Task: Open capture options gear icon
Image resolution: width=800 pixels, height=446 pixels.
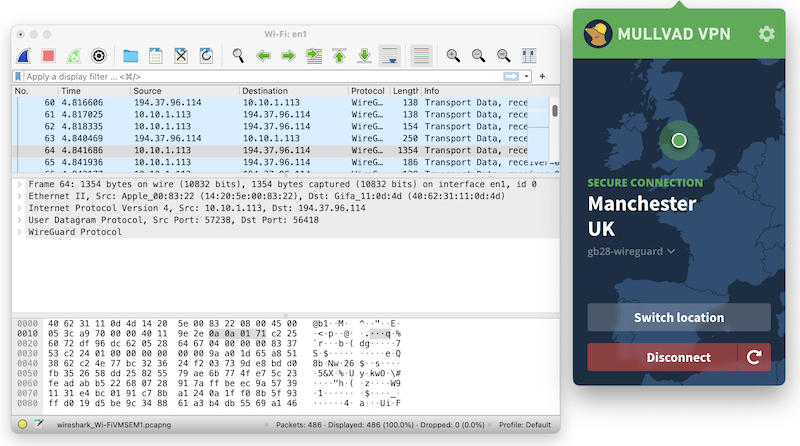Action: (x=99, y=56)
